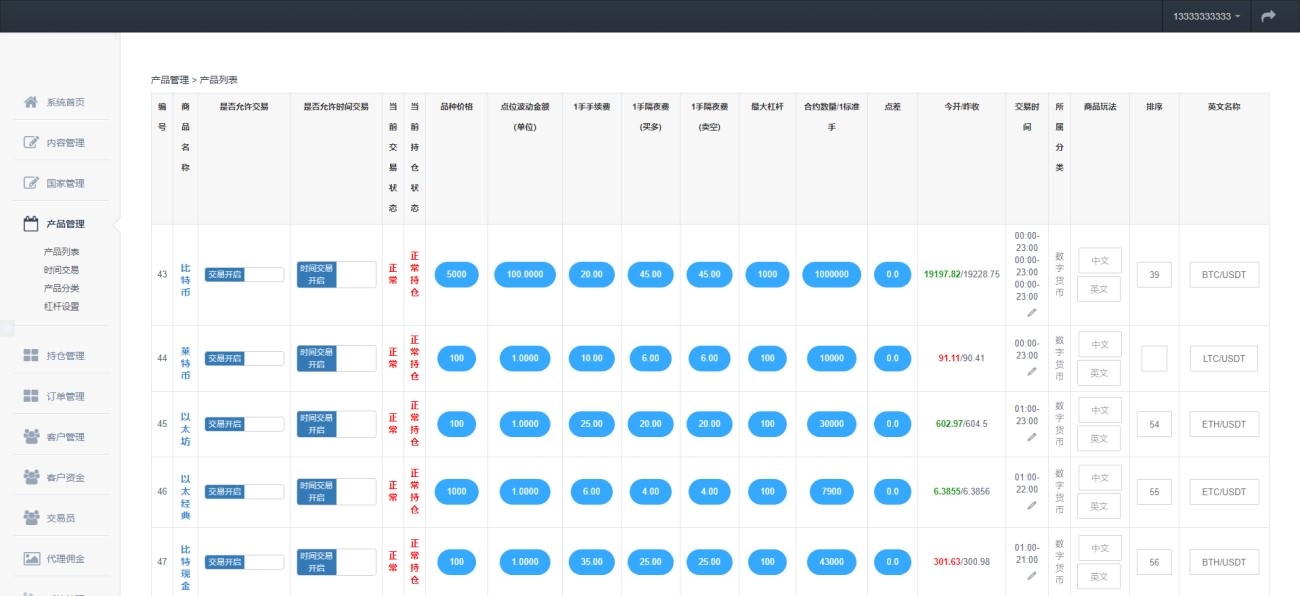Open 内容管理 menu
The height and width of the screenshot is (596, 1300).
click(65, 143)
